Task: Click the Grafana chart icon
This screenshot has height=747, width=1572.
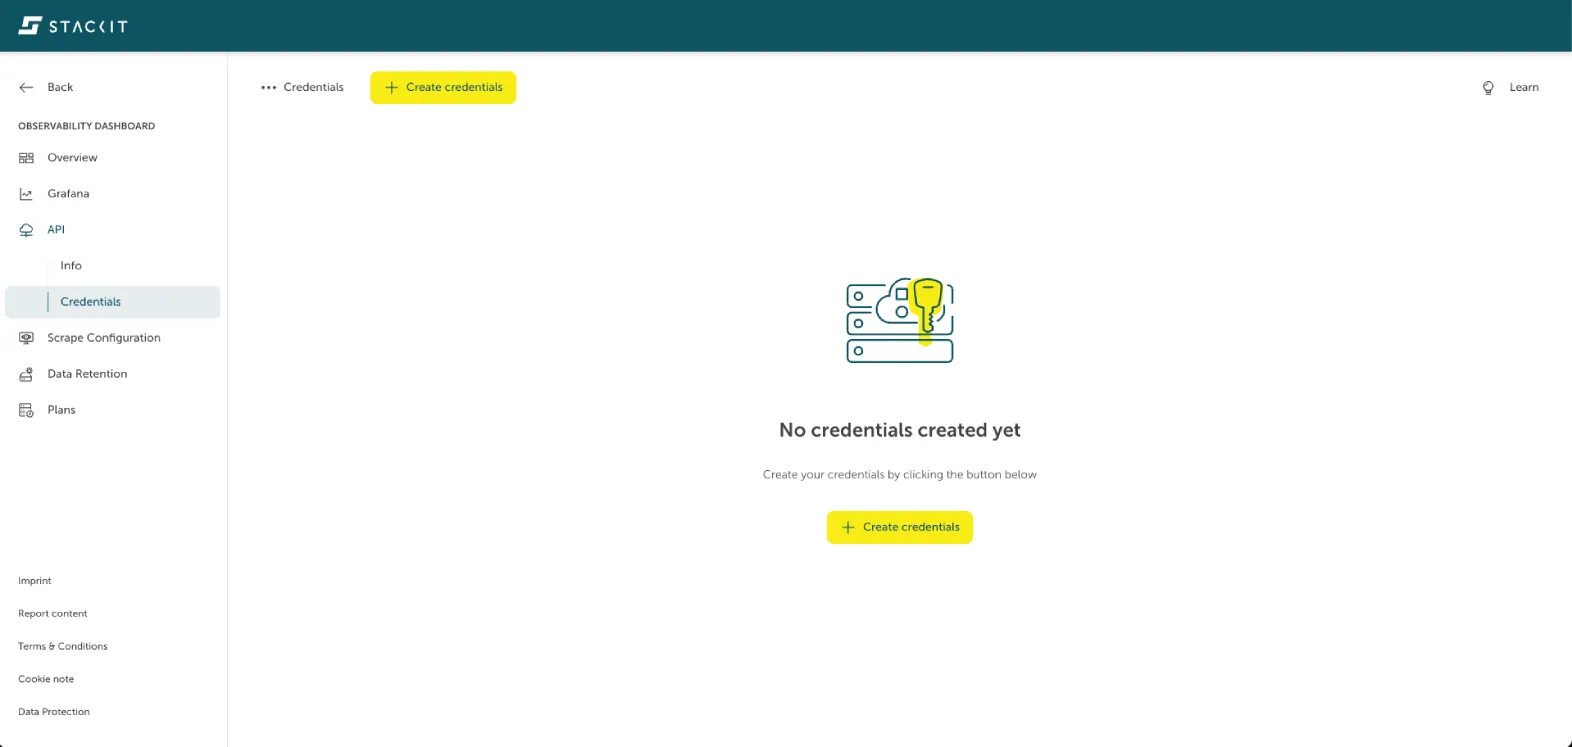Action: tap(26, 194)
